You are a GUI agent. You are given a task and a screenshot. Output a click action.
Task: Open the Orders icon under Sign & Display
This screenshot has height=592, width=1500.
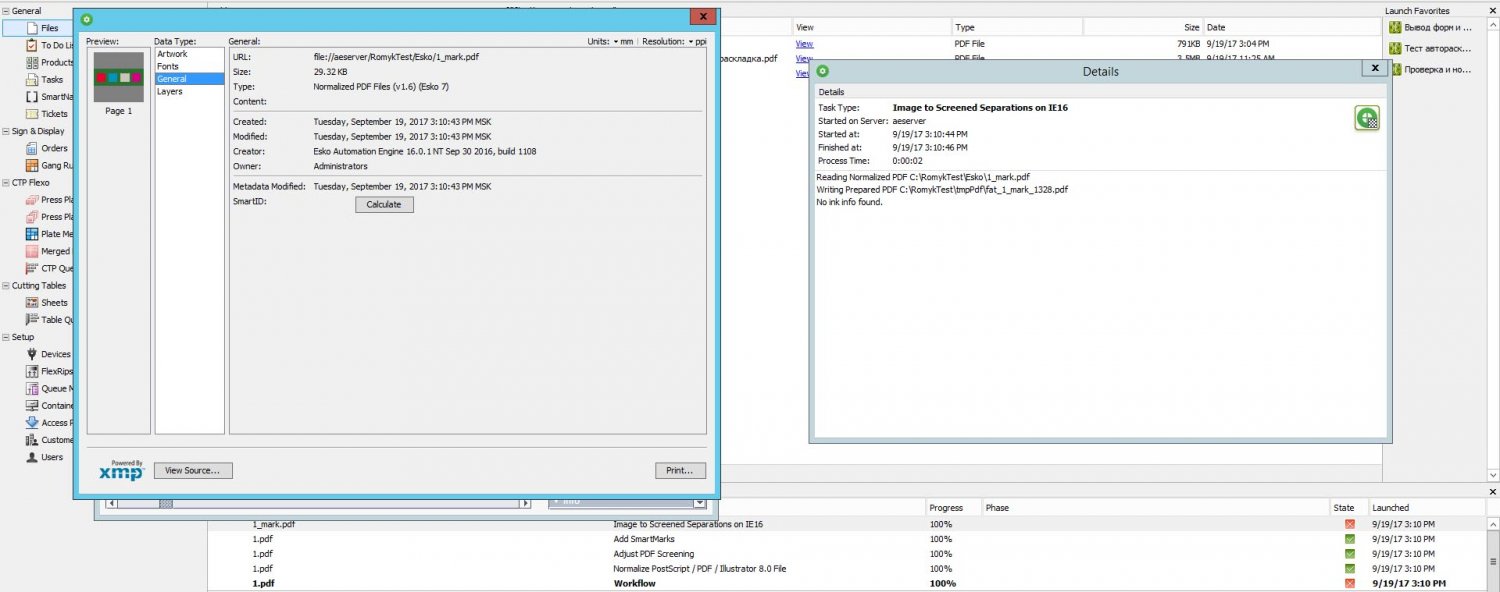[x=32, y=148]
